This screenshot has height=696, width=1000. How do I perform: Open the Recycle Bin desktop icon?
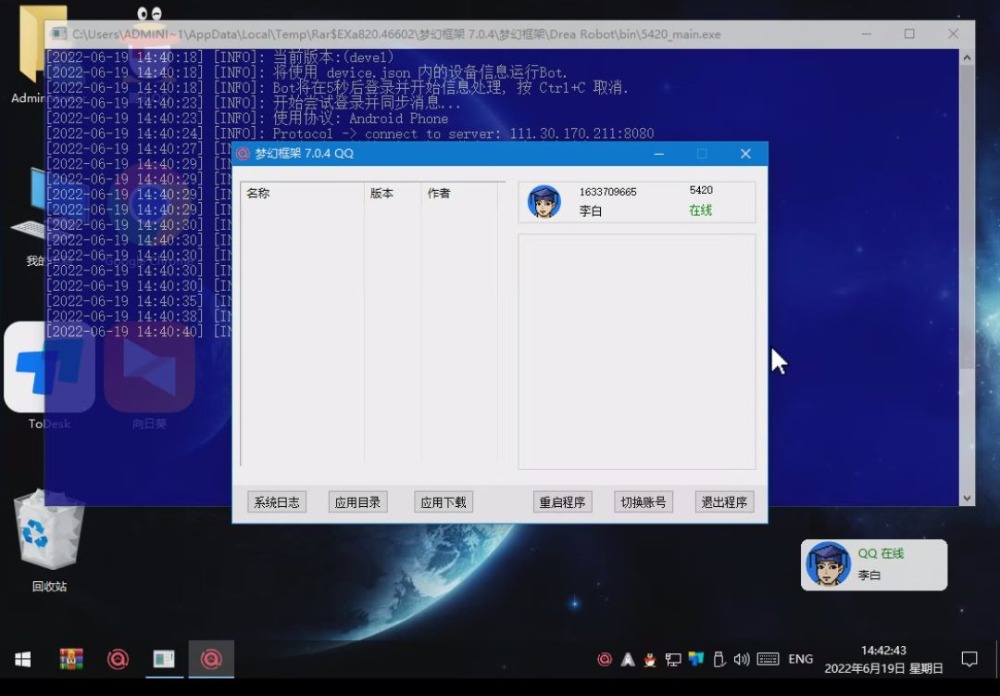click(49, 535)
